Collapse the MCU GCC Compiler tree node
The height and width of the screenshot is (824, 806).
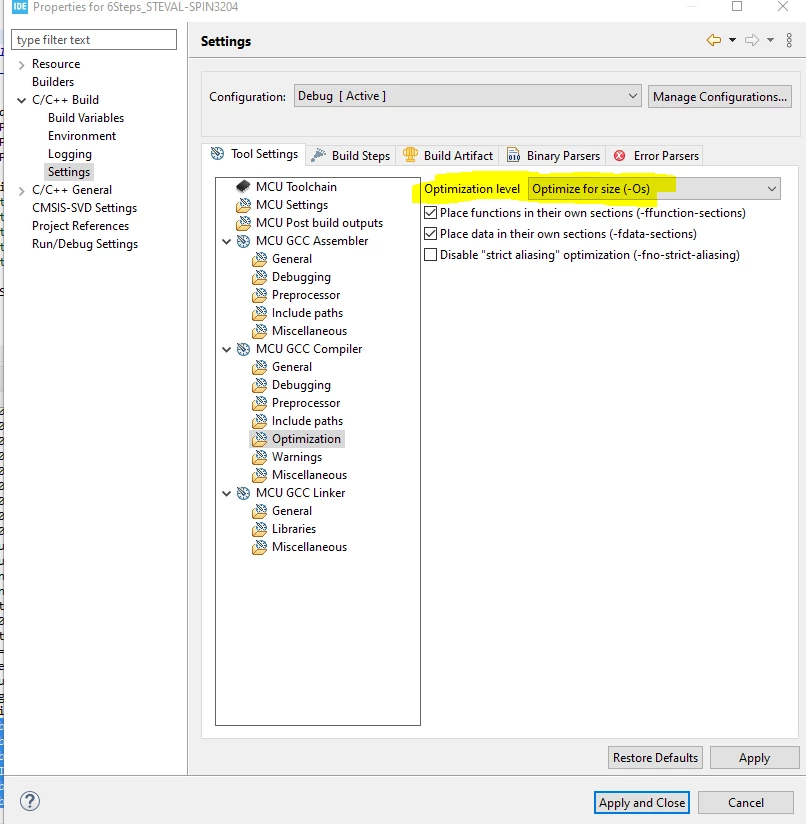point(227,349)
